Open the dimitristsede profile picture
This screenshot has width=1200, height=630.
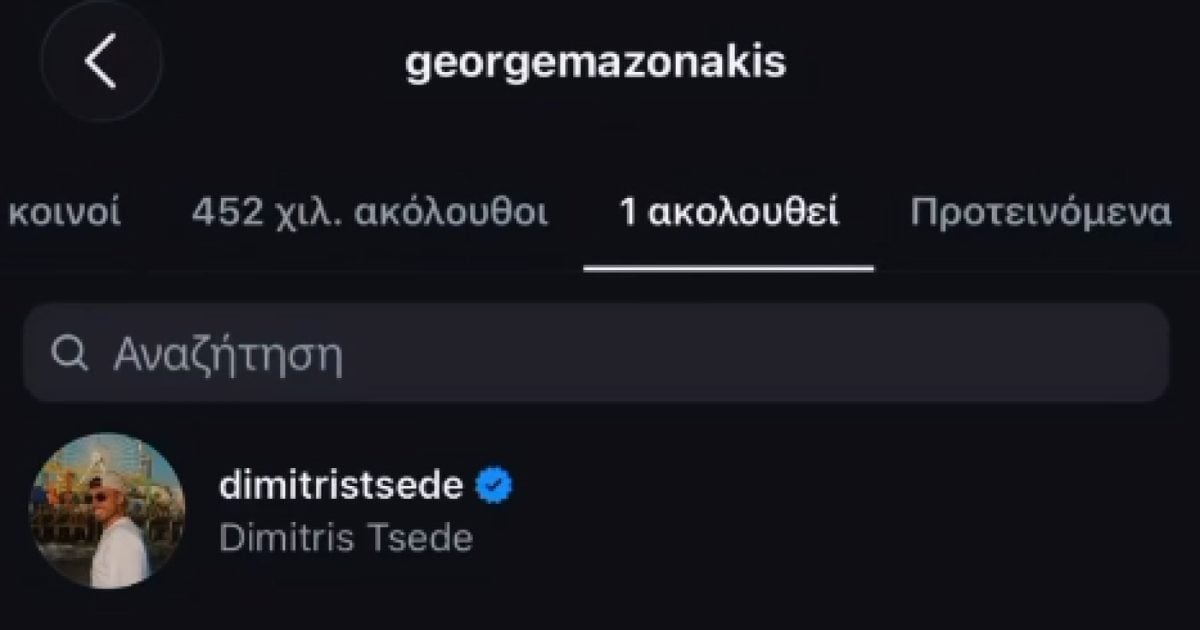[107, 511]
